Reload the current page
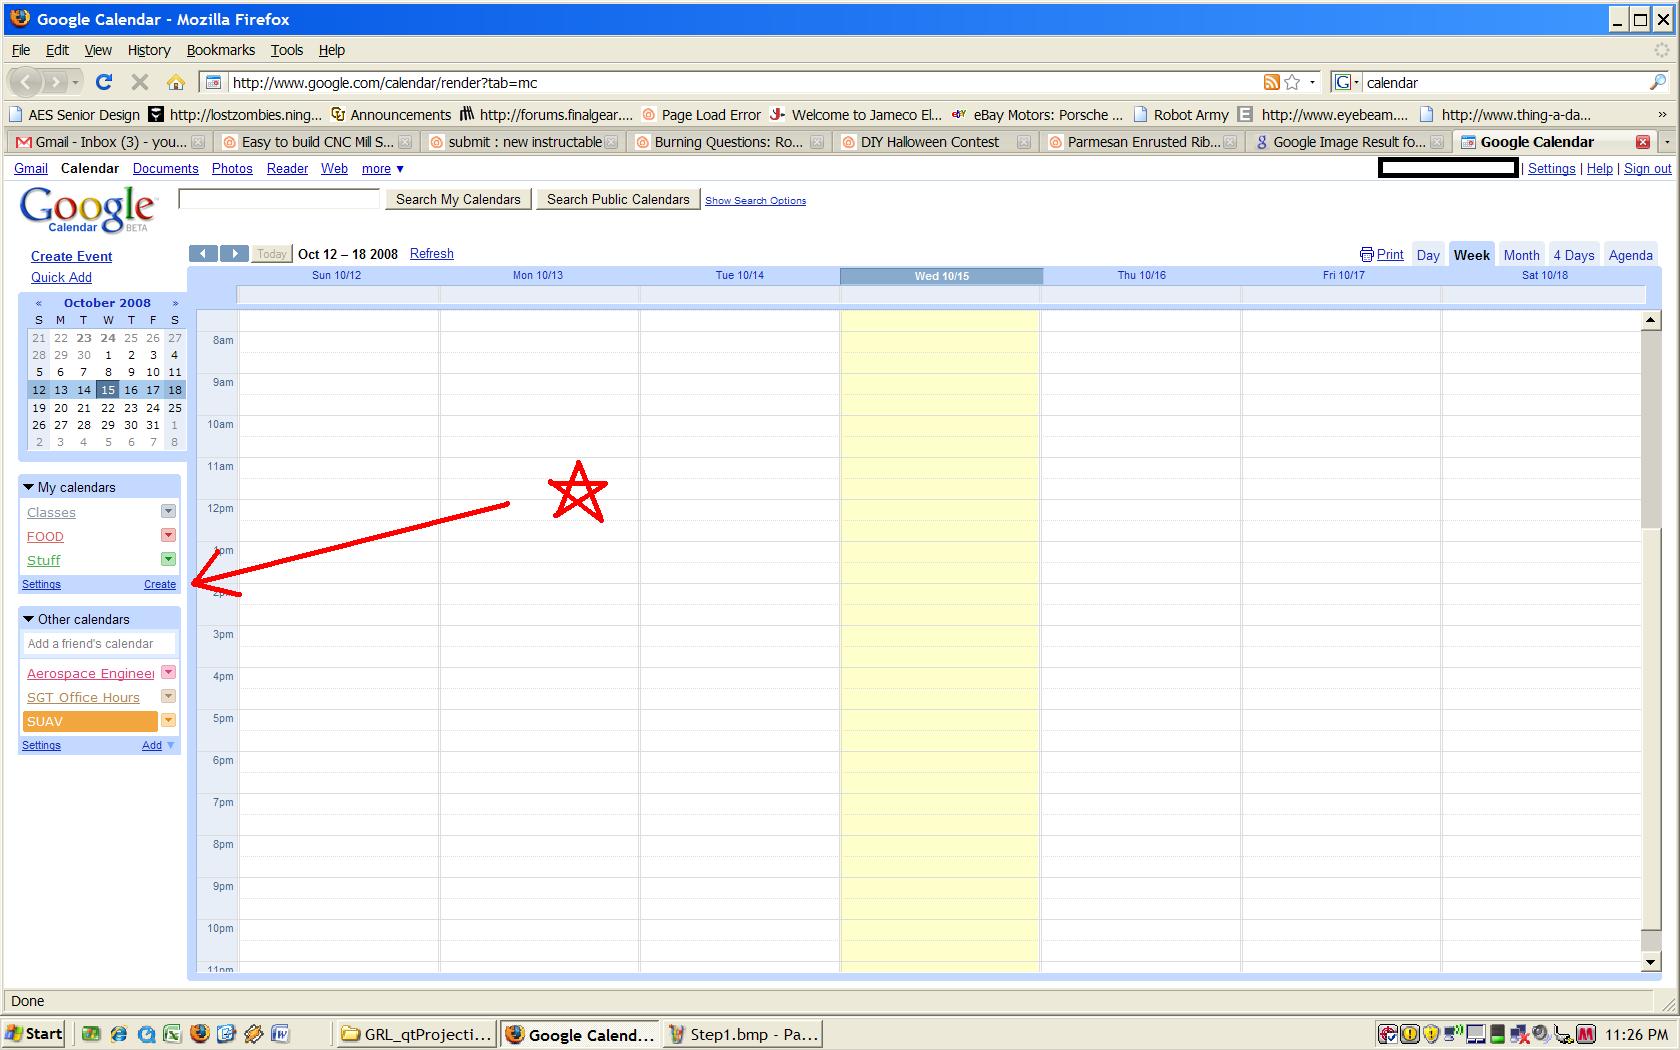The height and width of the screenshot is (1050, 1680). (x=104, y=82)
